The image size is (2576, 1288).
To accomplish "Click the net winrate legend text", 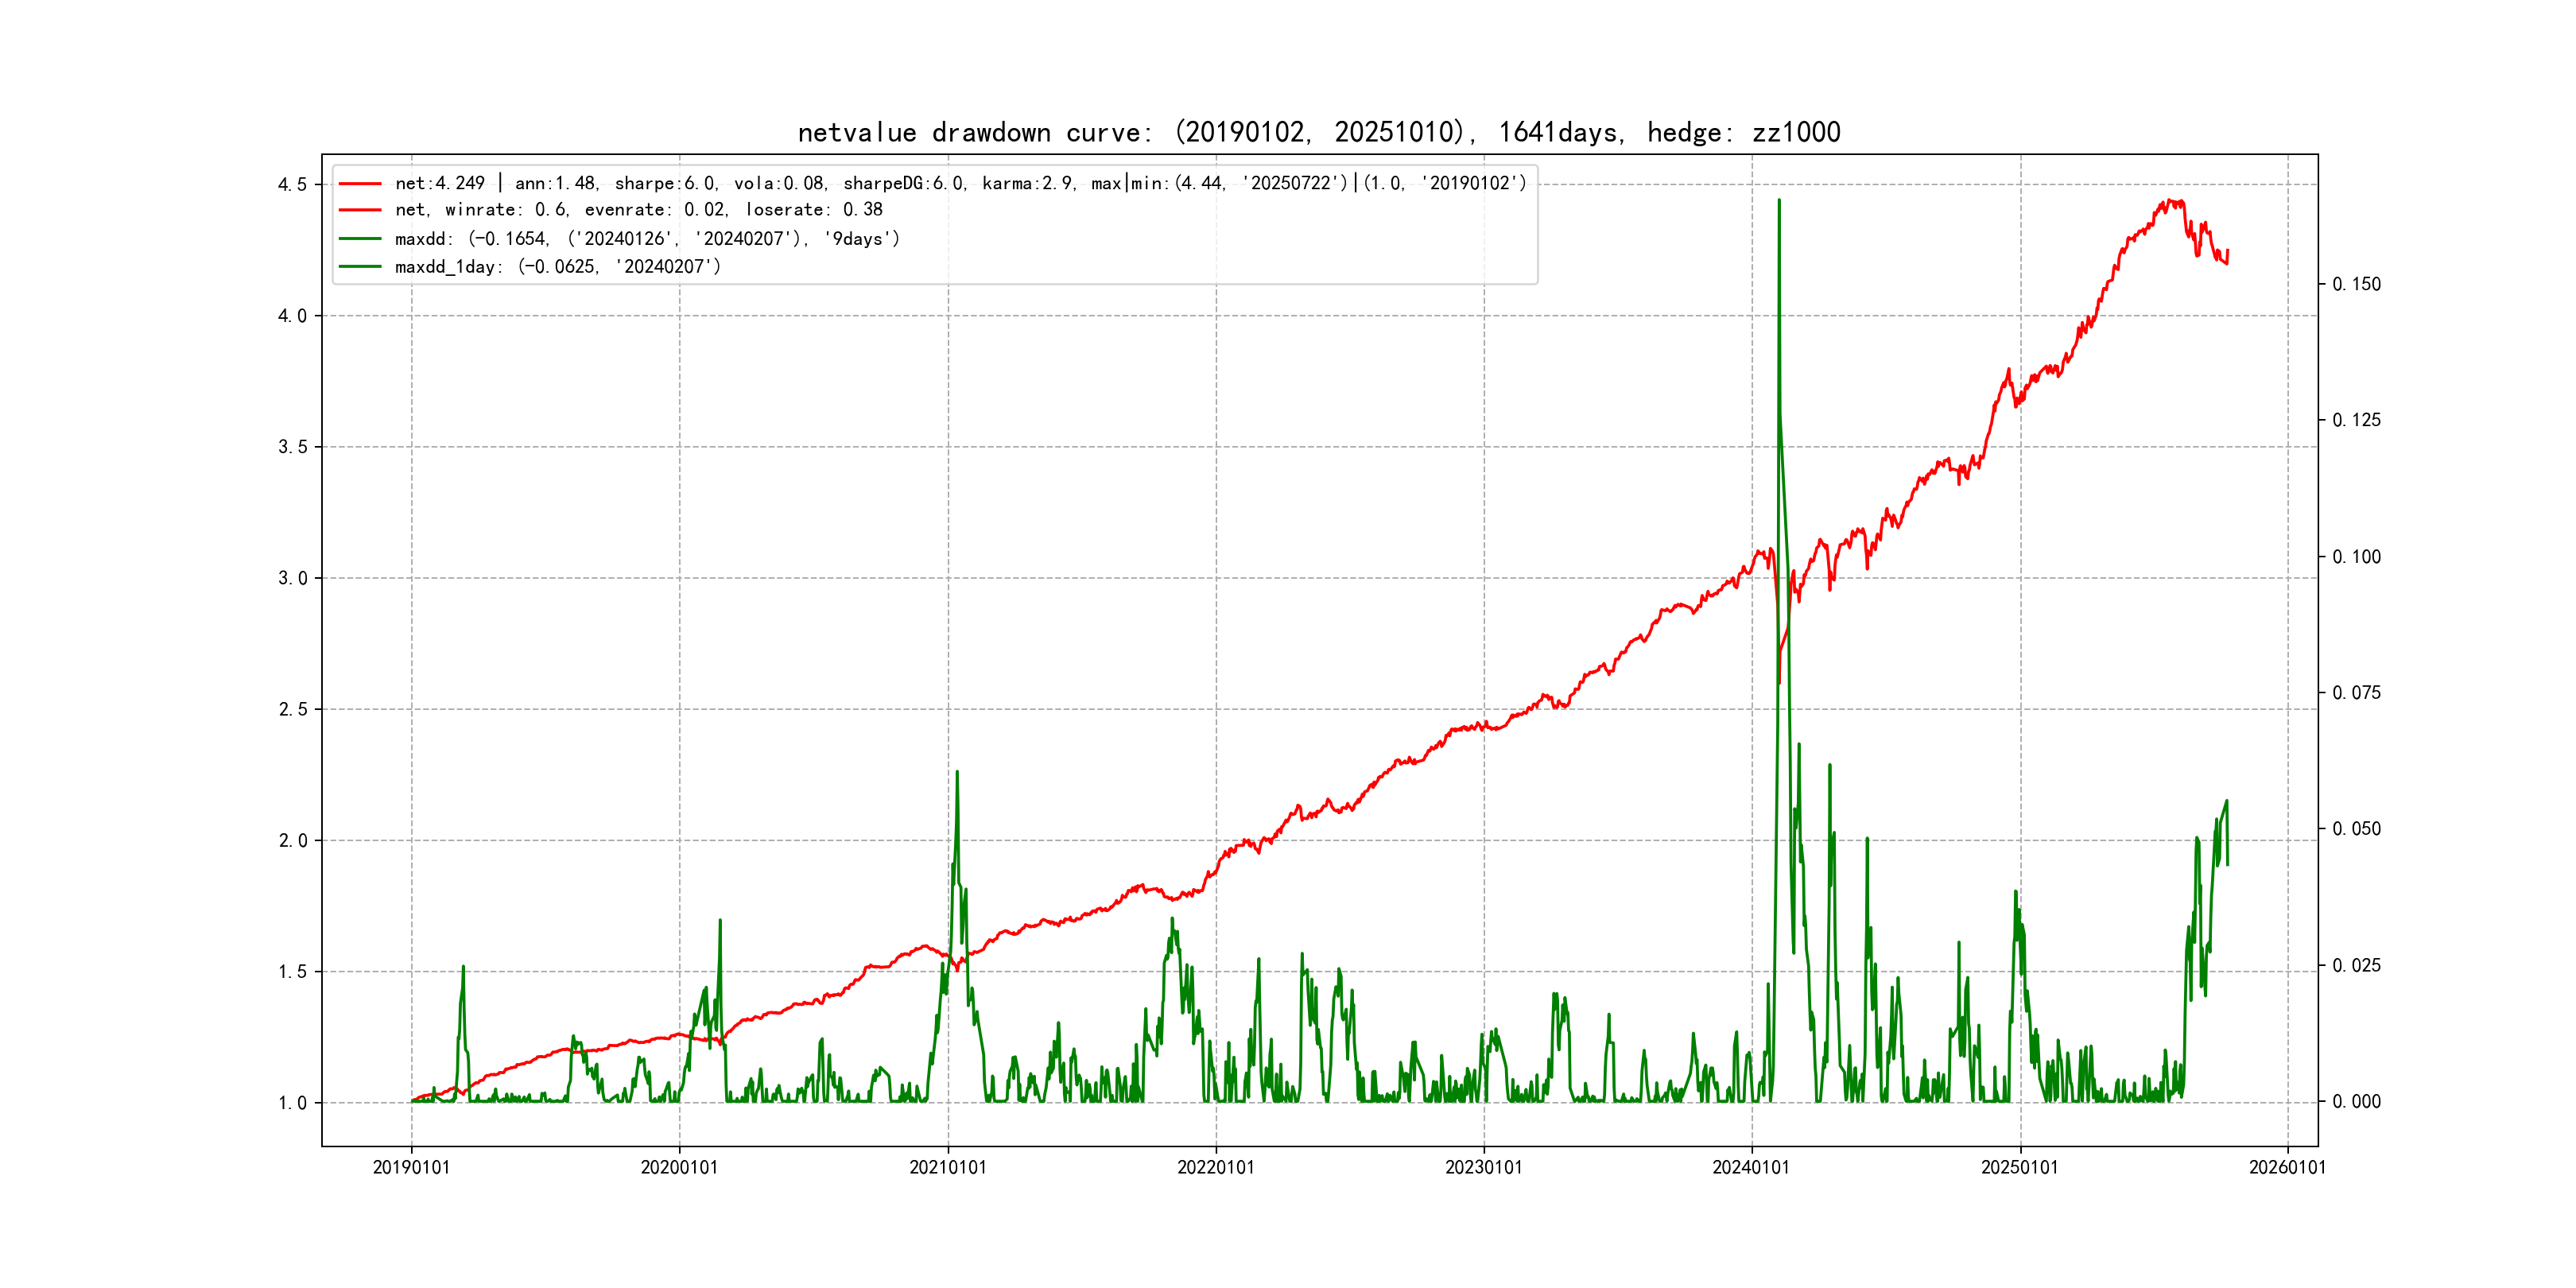I will coord(638,210).
